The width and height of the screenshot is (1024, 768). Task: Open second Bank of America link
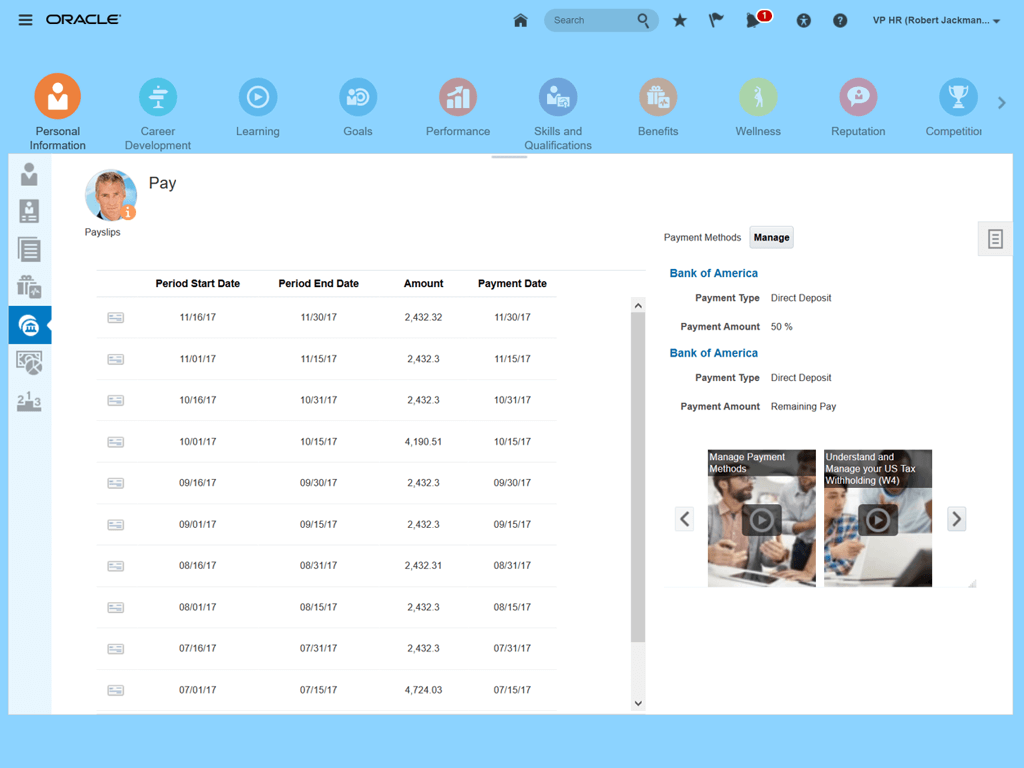(714, 353)
